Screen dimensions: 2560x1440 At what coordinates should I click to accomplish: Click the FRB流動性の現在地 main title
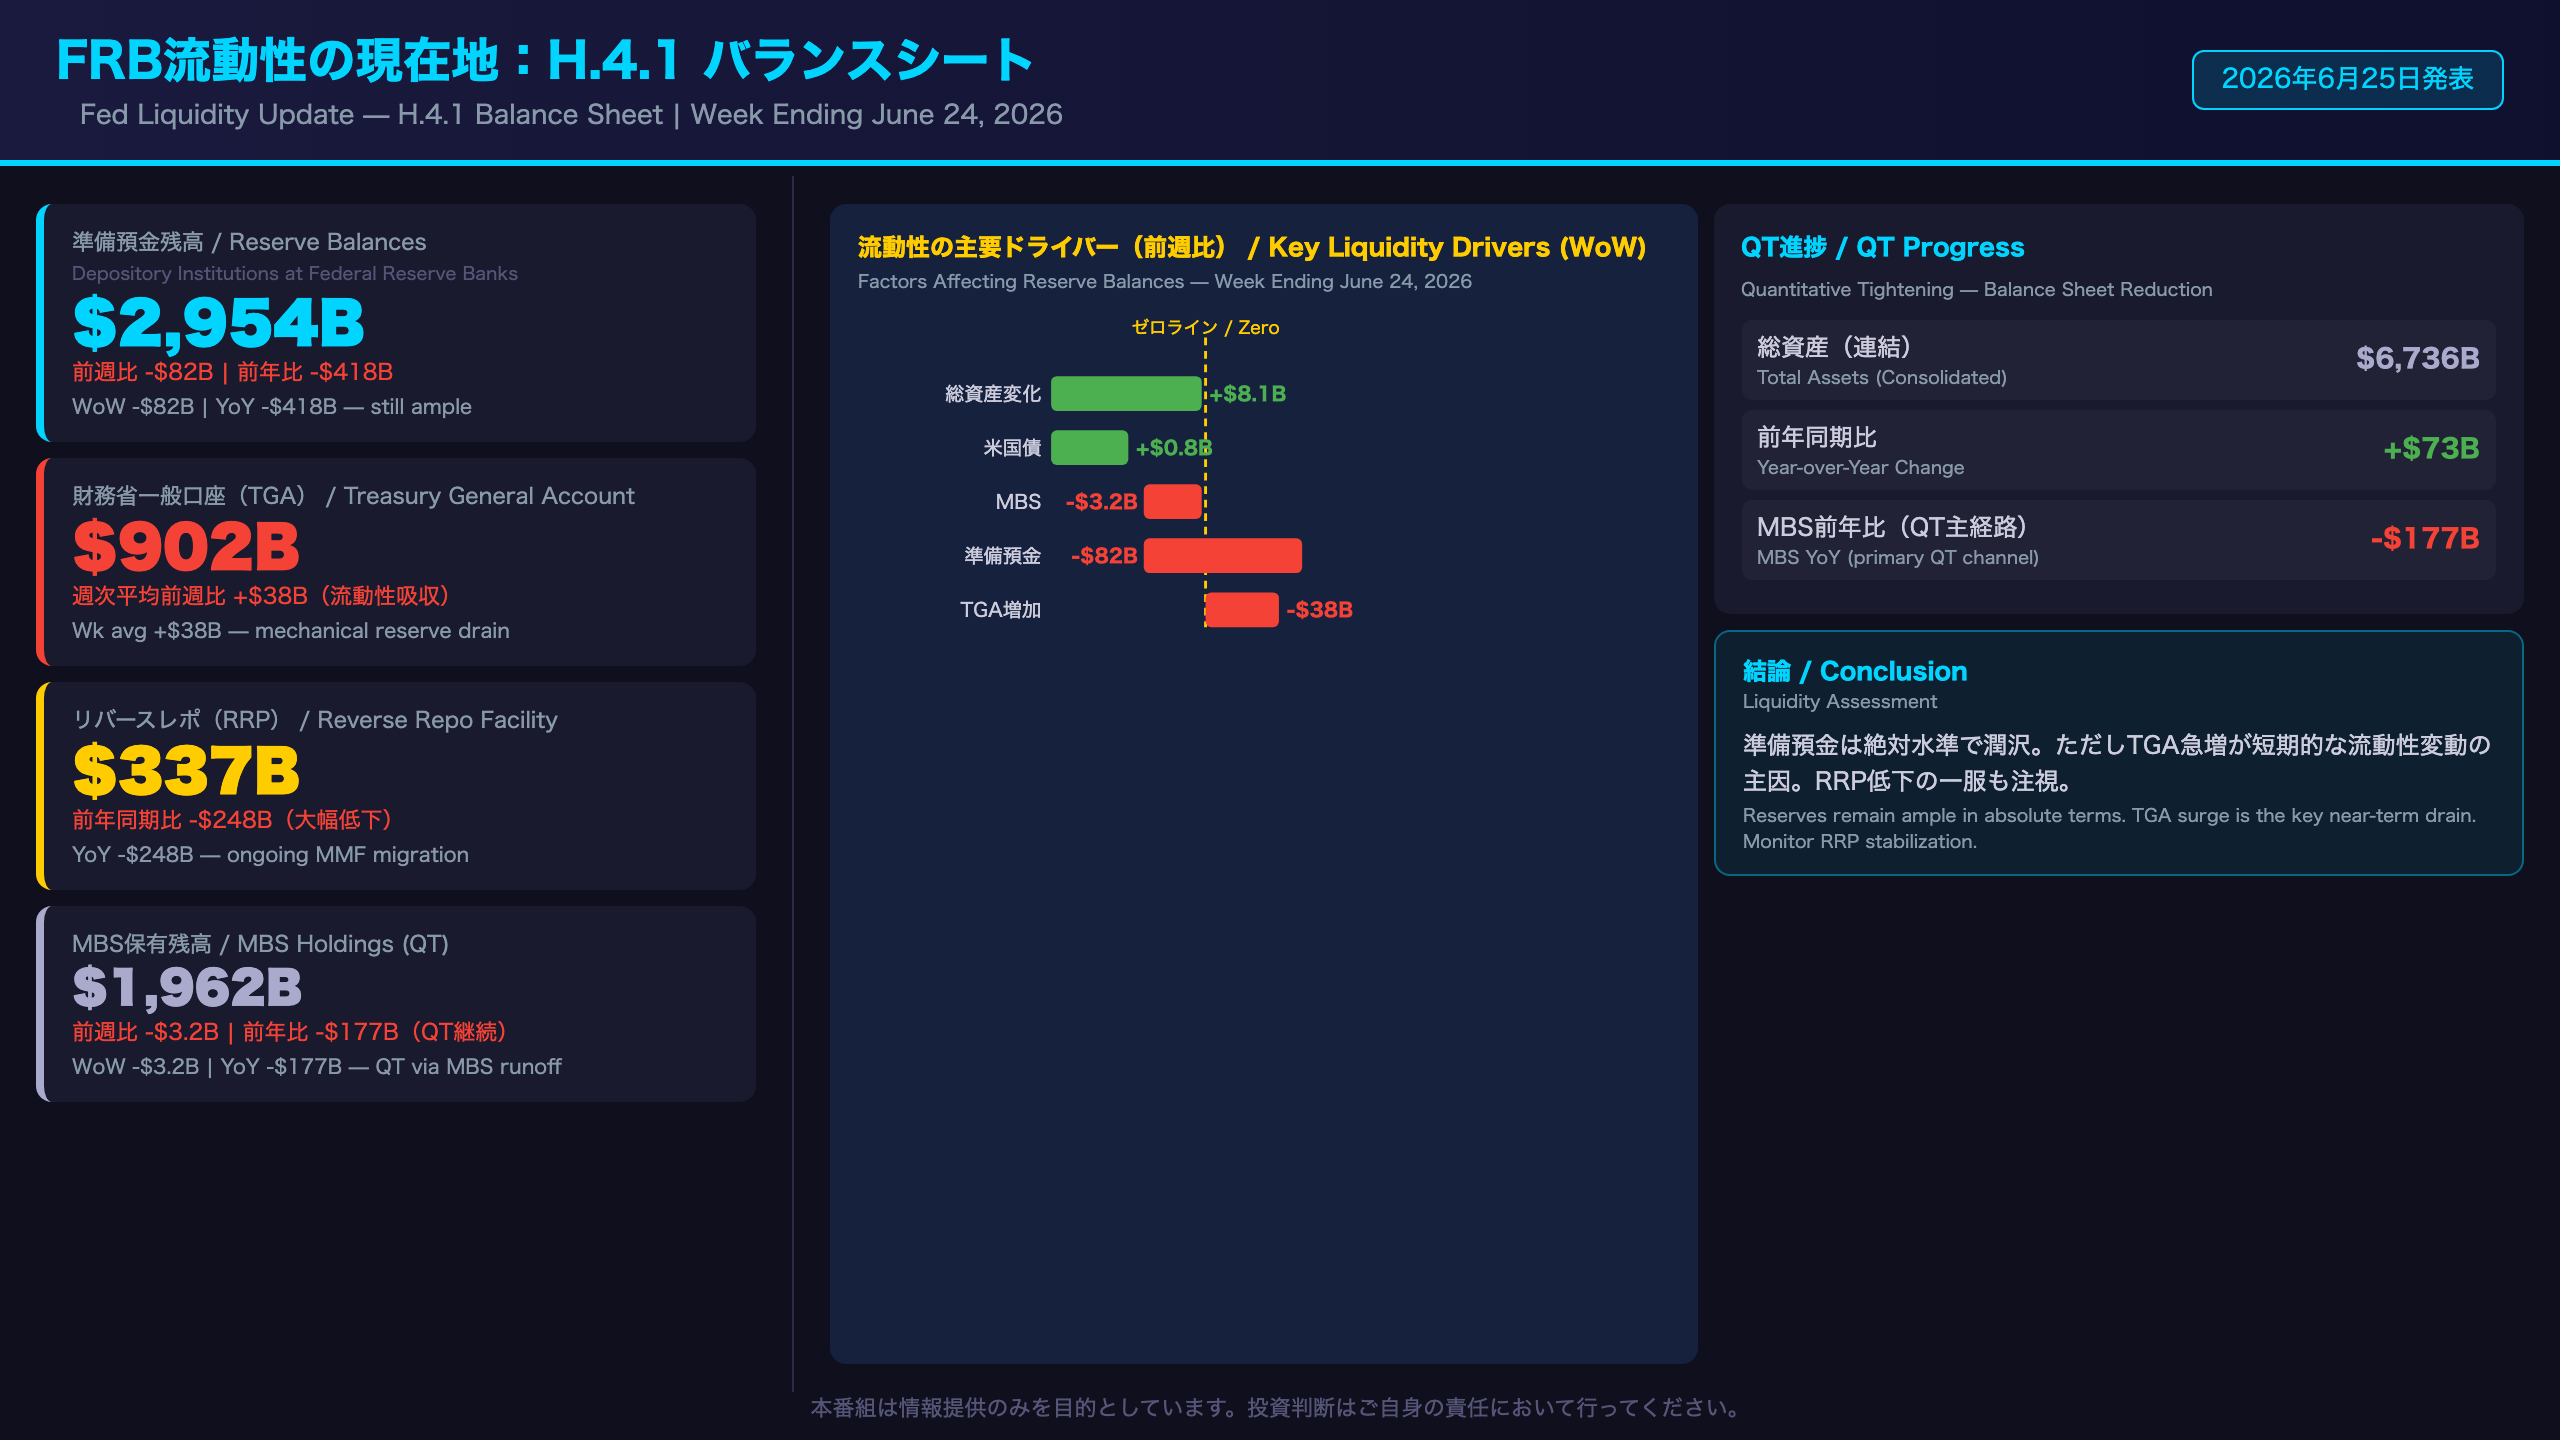tap(545, 60)
